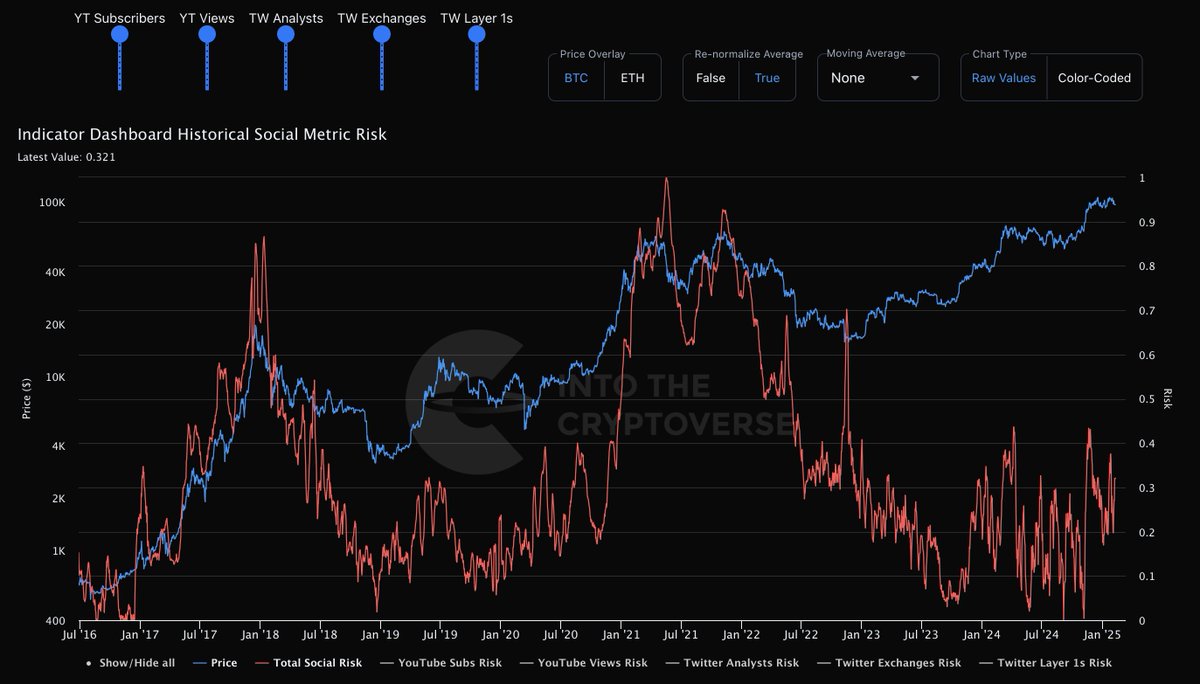Select True for Re-normalize Average
Image resolution: width=1200 pixels, height=684 pixels.
(767, 77)
